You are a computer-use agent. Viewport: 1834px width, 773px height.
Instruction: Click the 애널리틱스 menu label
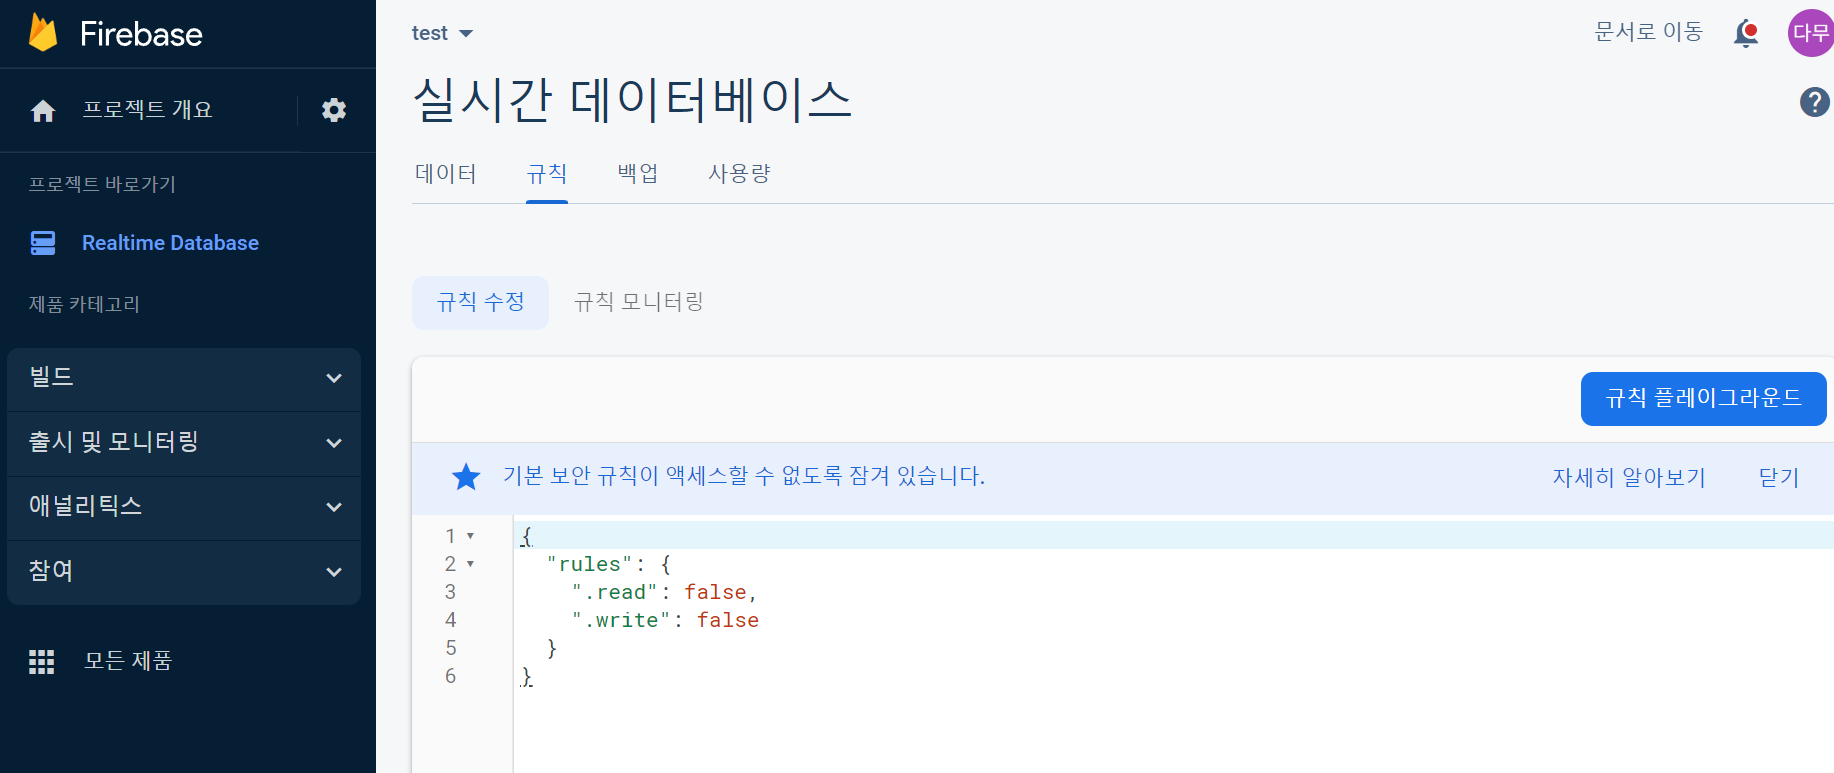tap(85, 507)
